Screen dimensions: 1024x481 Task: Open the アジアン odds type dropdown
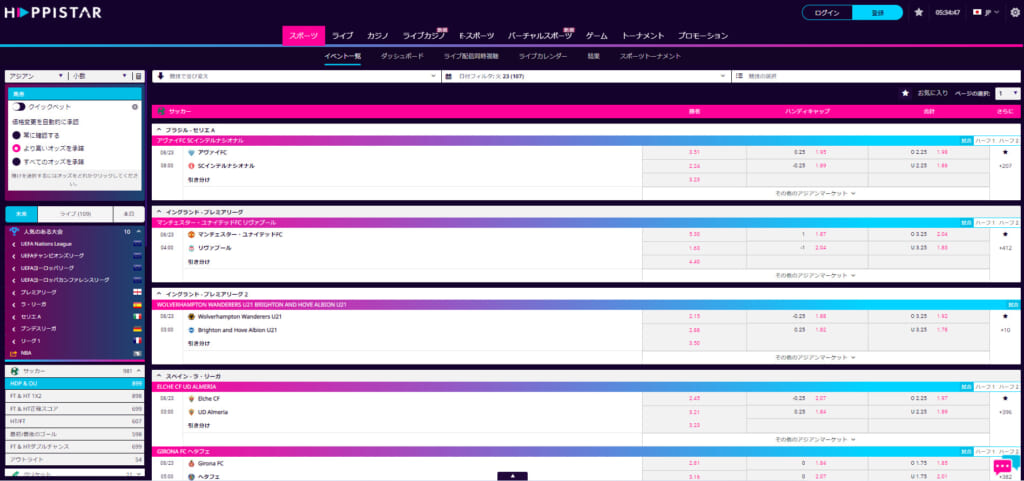pyautogui.click(x=35, y=76)
